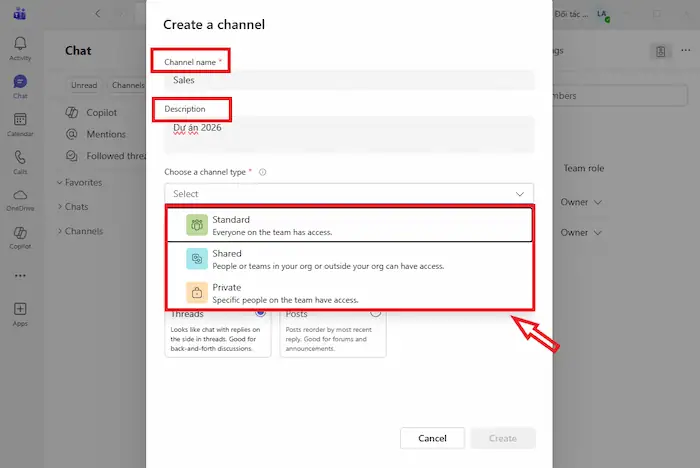This screenshot has width=700, height=468.
Task: Click the Channel name field containing Sales
Action: pos(348,80)
